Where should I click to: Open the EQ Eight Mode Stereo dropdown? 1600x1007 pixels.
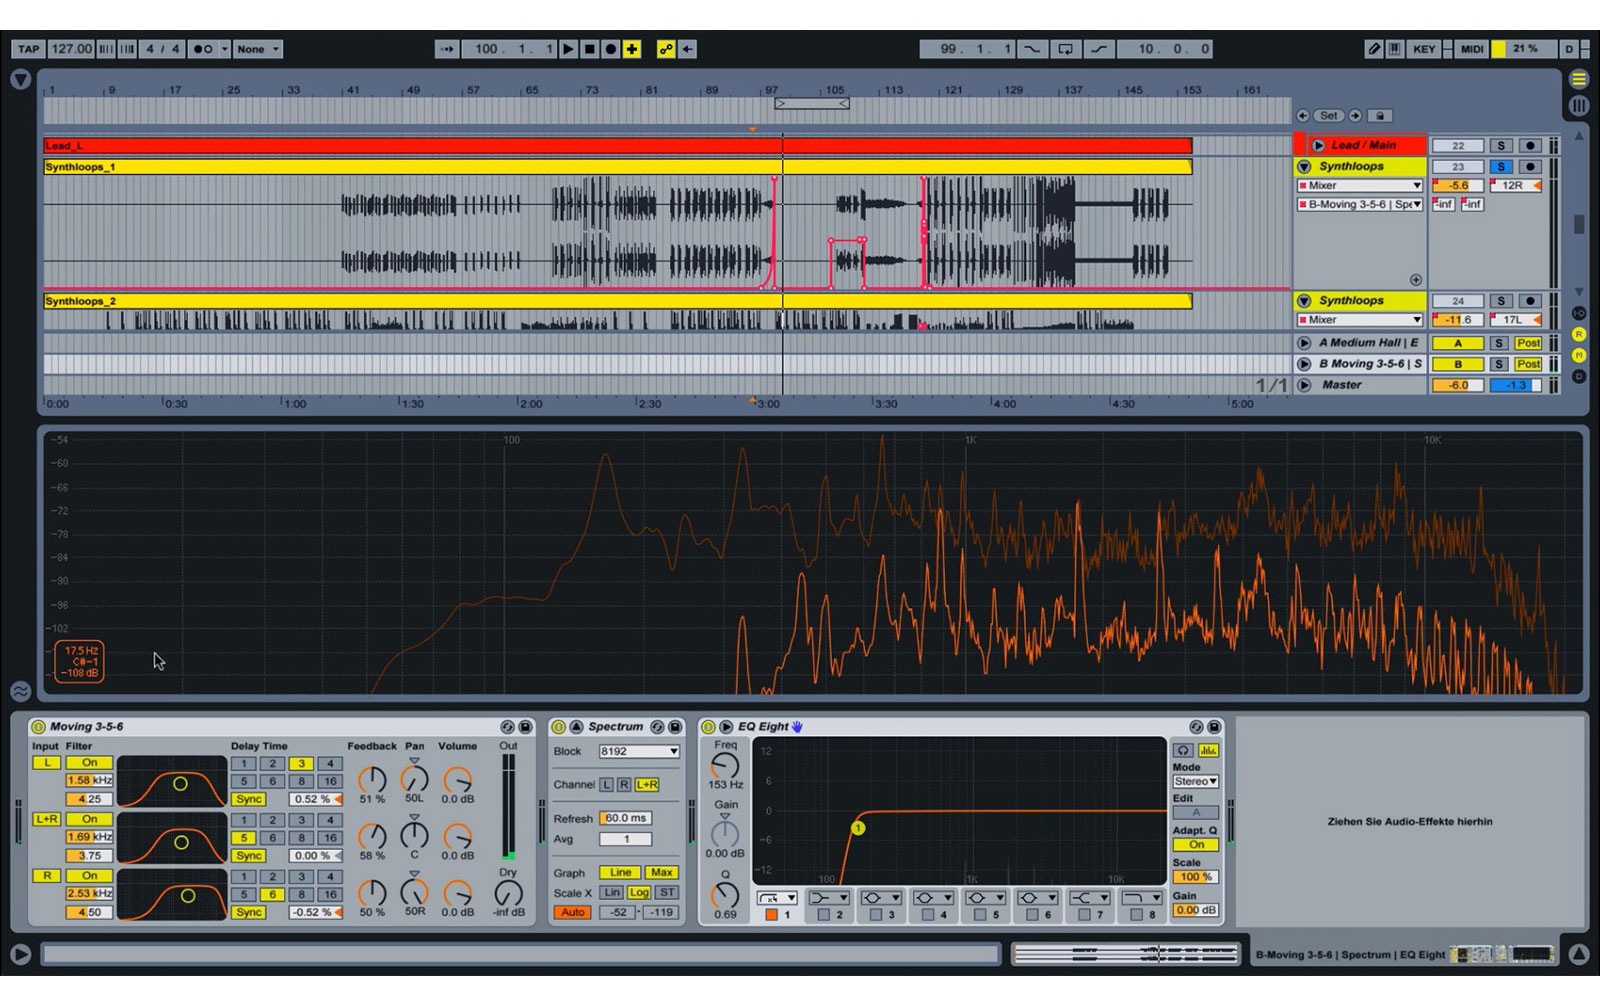[1196, 782]
